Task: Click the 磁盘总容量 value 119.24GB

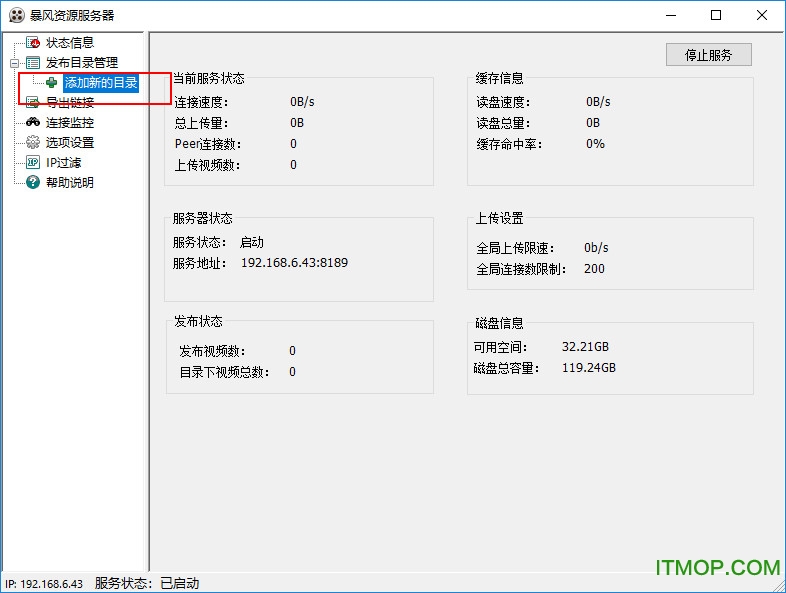Action: pos(588,367)
